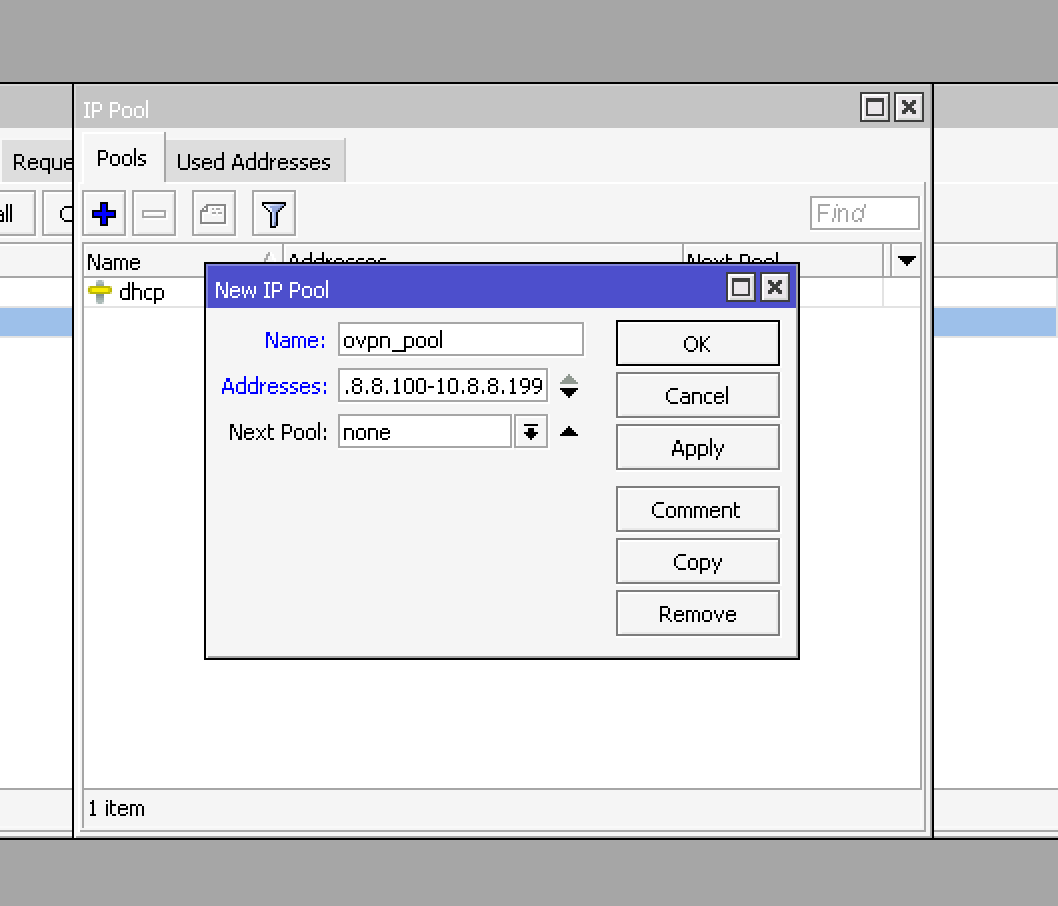Open the column selector dropdown arrow
This screenshot has height=906, width=1058.
tap(906, 261)
